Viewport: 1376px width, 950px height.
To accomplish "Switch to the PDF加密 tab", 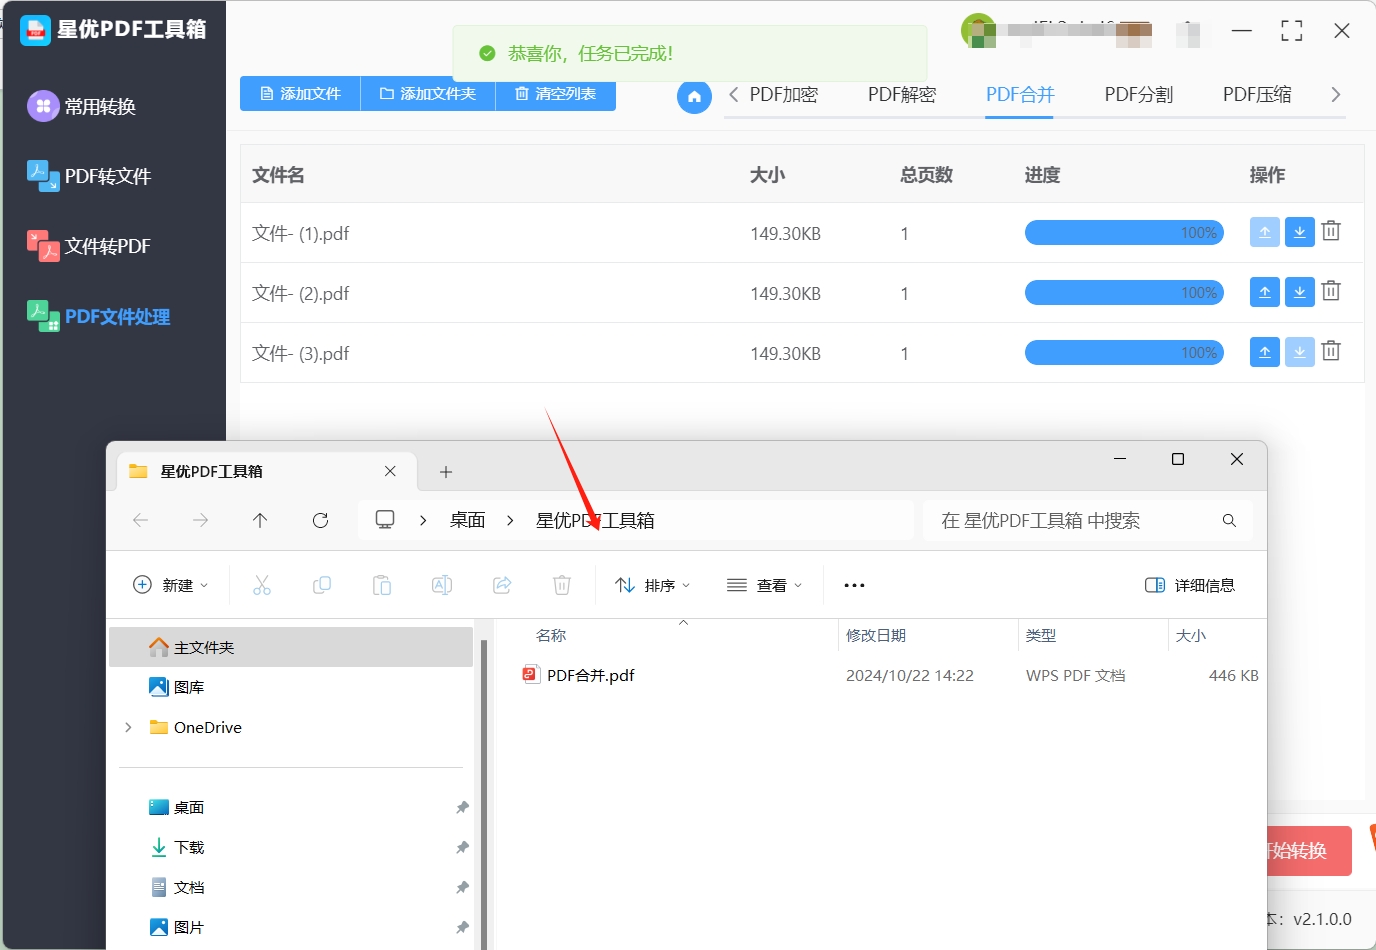I will tap(784, 95).
